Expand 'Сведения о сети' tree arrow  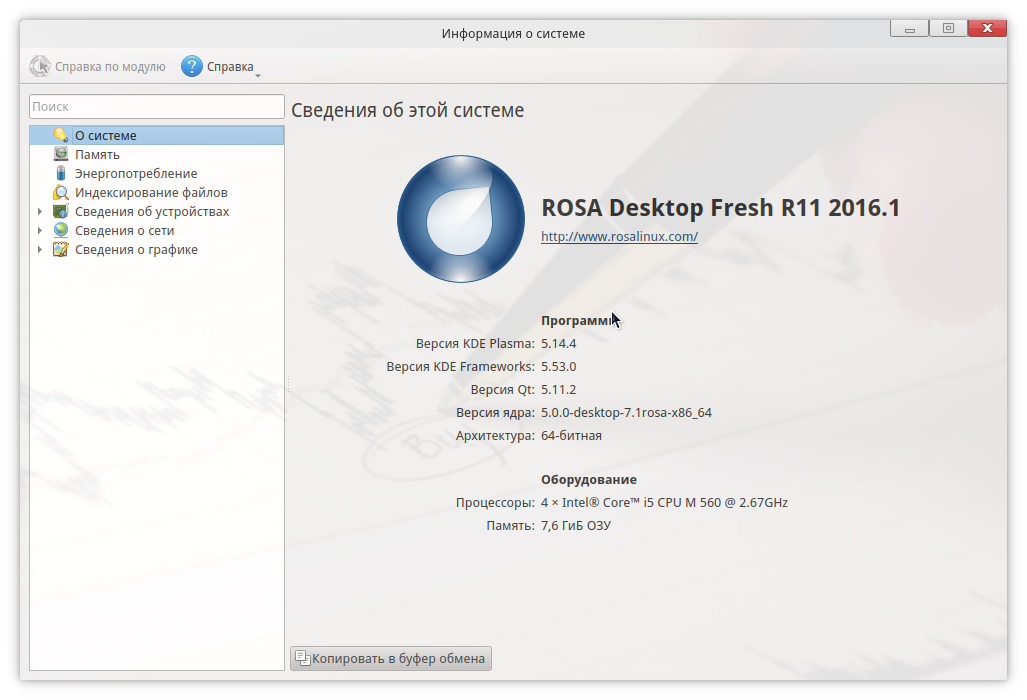point(40,230)
